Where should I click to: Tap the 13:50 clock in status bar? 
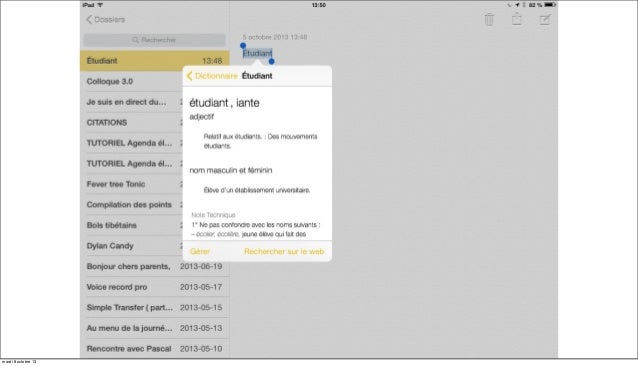coord(319,5)
